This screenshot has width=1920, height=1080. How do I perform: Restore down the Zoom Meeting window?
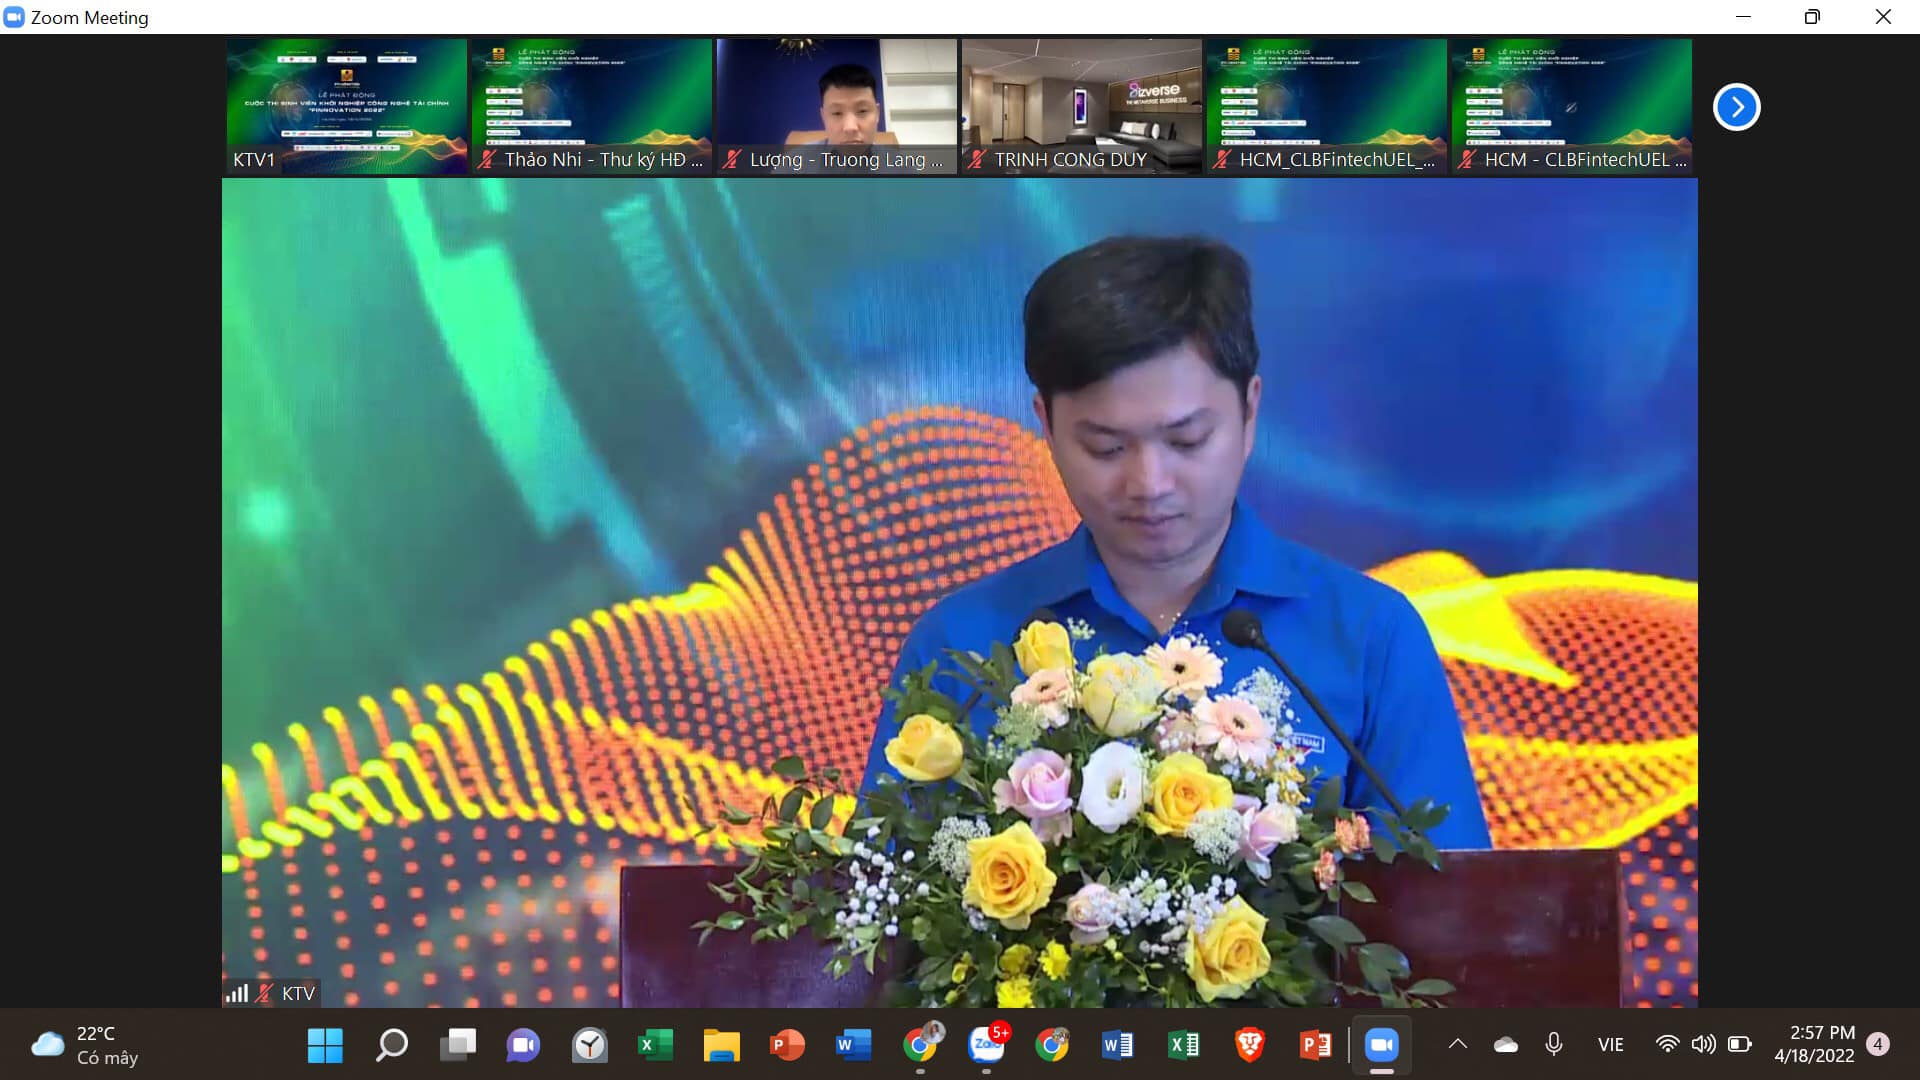coord(1812,17)
